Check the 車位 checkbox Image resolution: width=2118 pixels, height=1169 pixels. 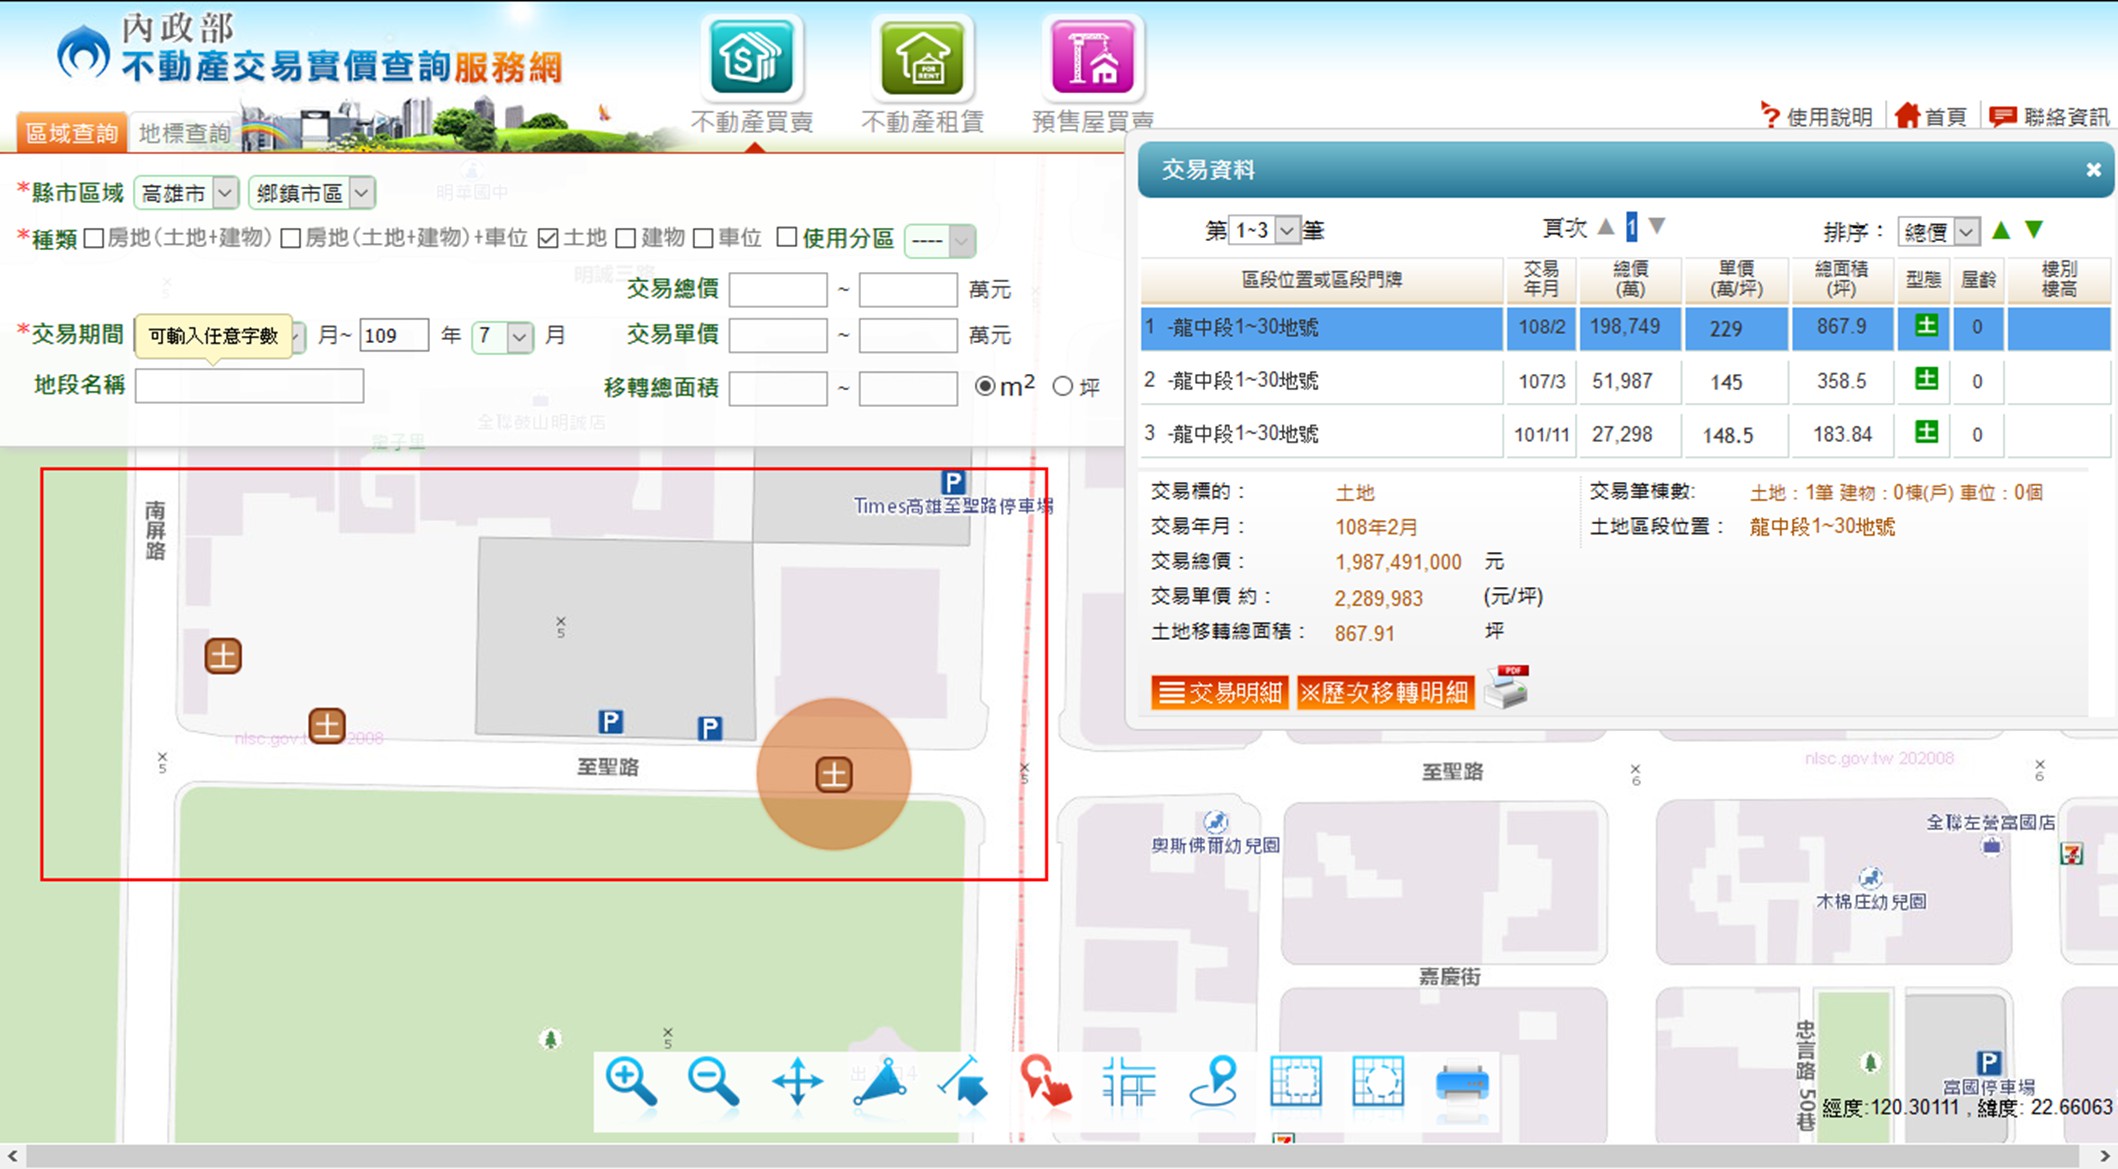703,238
